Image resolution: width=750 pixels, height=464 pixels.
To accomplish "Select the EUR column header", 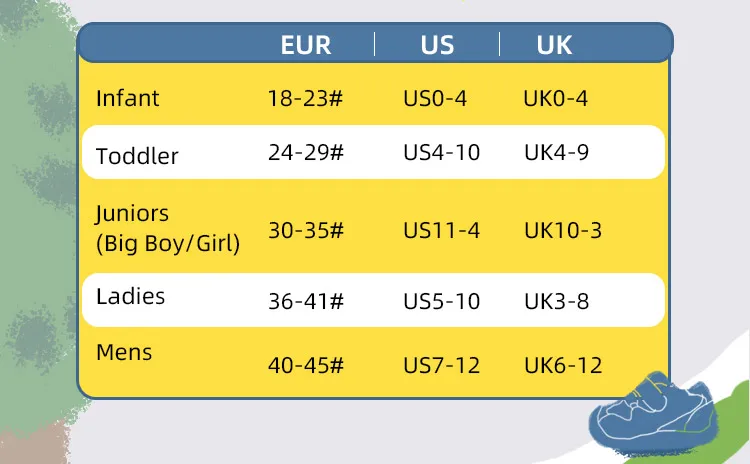I will click(305, 45).
